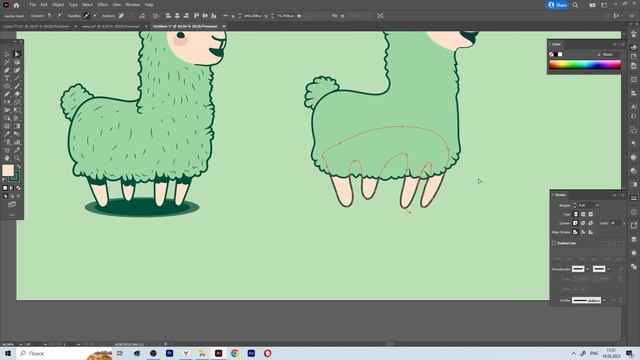This screenshot has height=360, width=640.
Task: Select the Zoom tool
Action: coord(17,158)
